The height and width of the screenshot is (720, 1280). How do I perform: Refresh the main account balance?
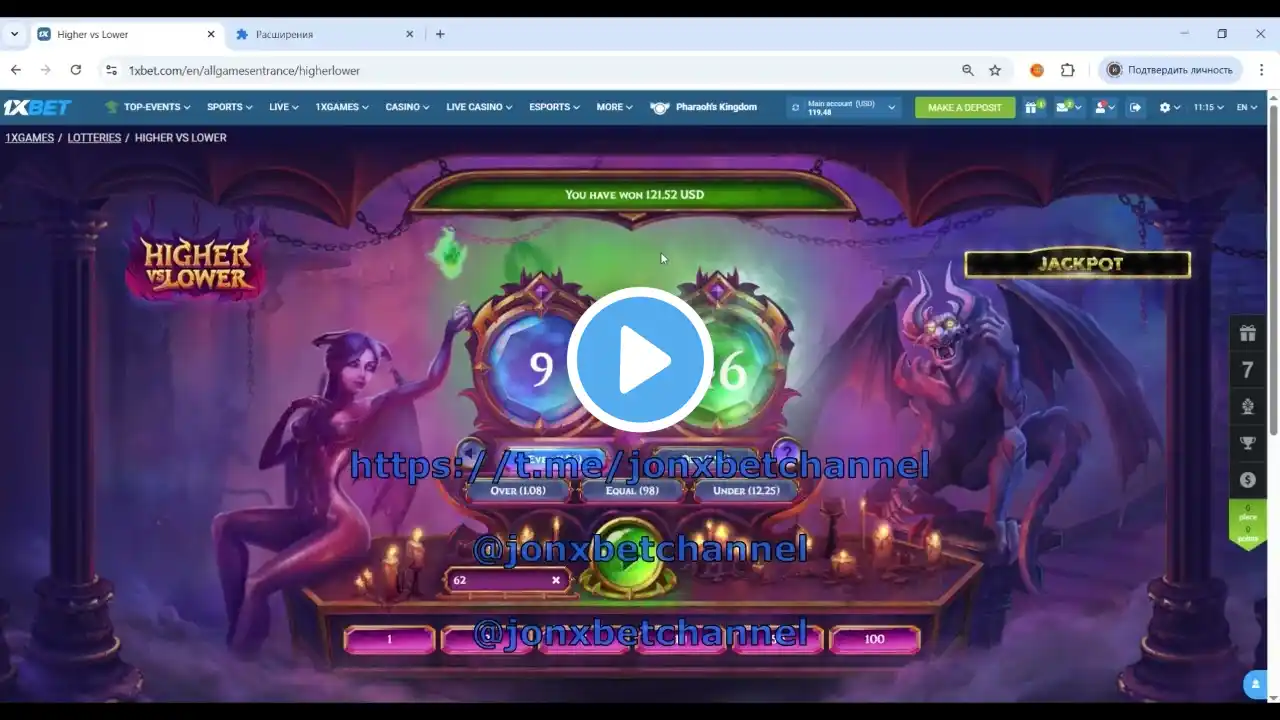[x=796, y=107]
